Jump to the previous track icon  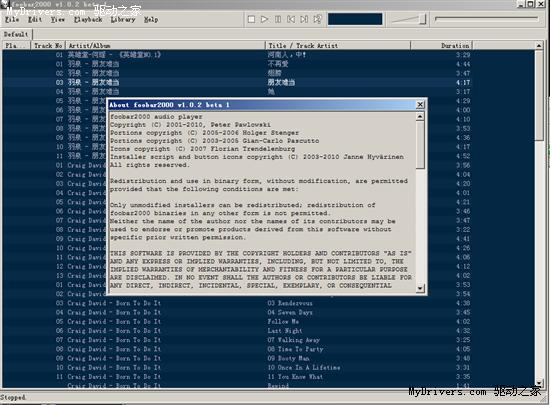[291, 19]
